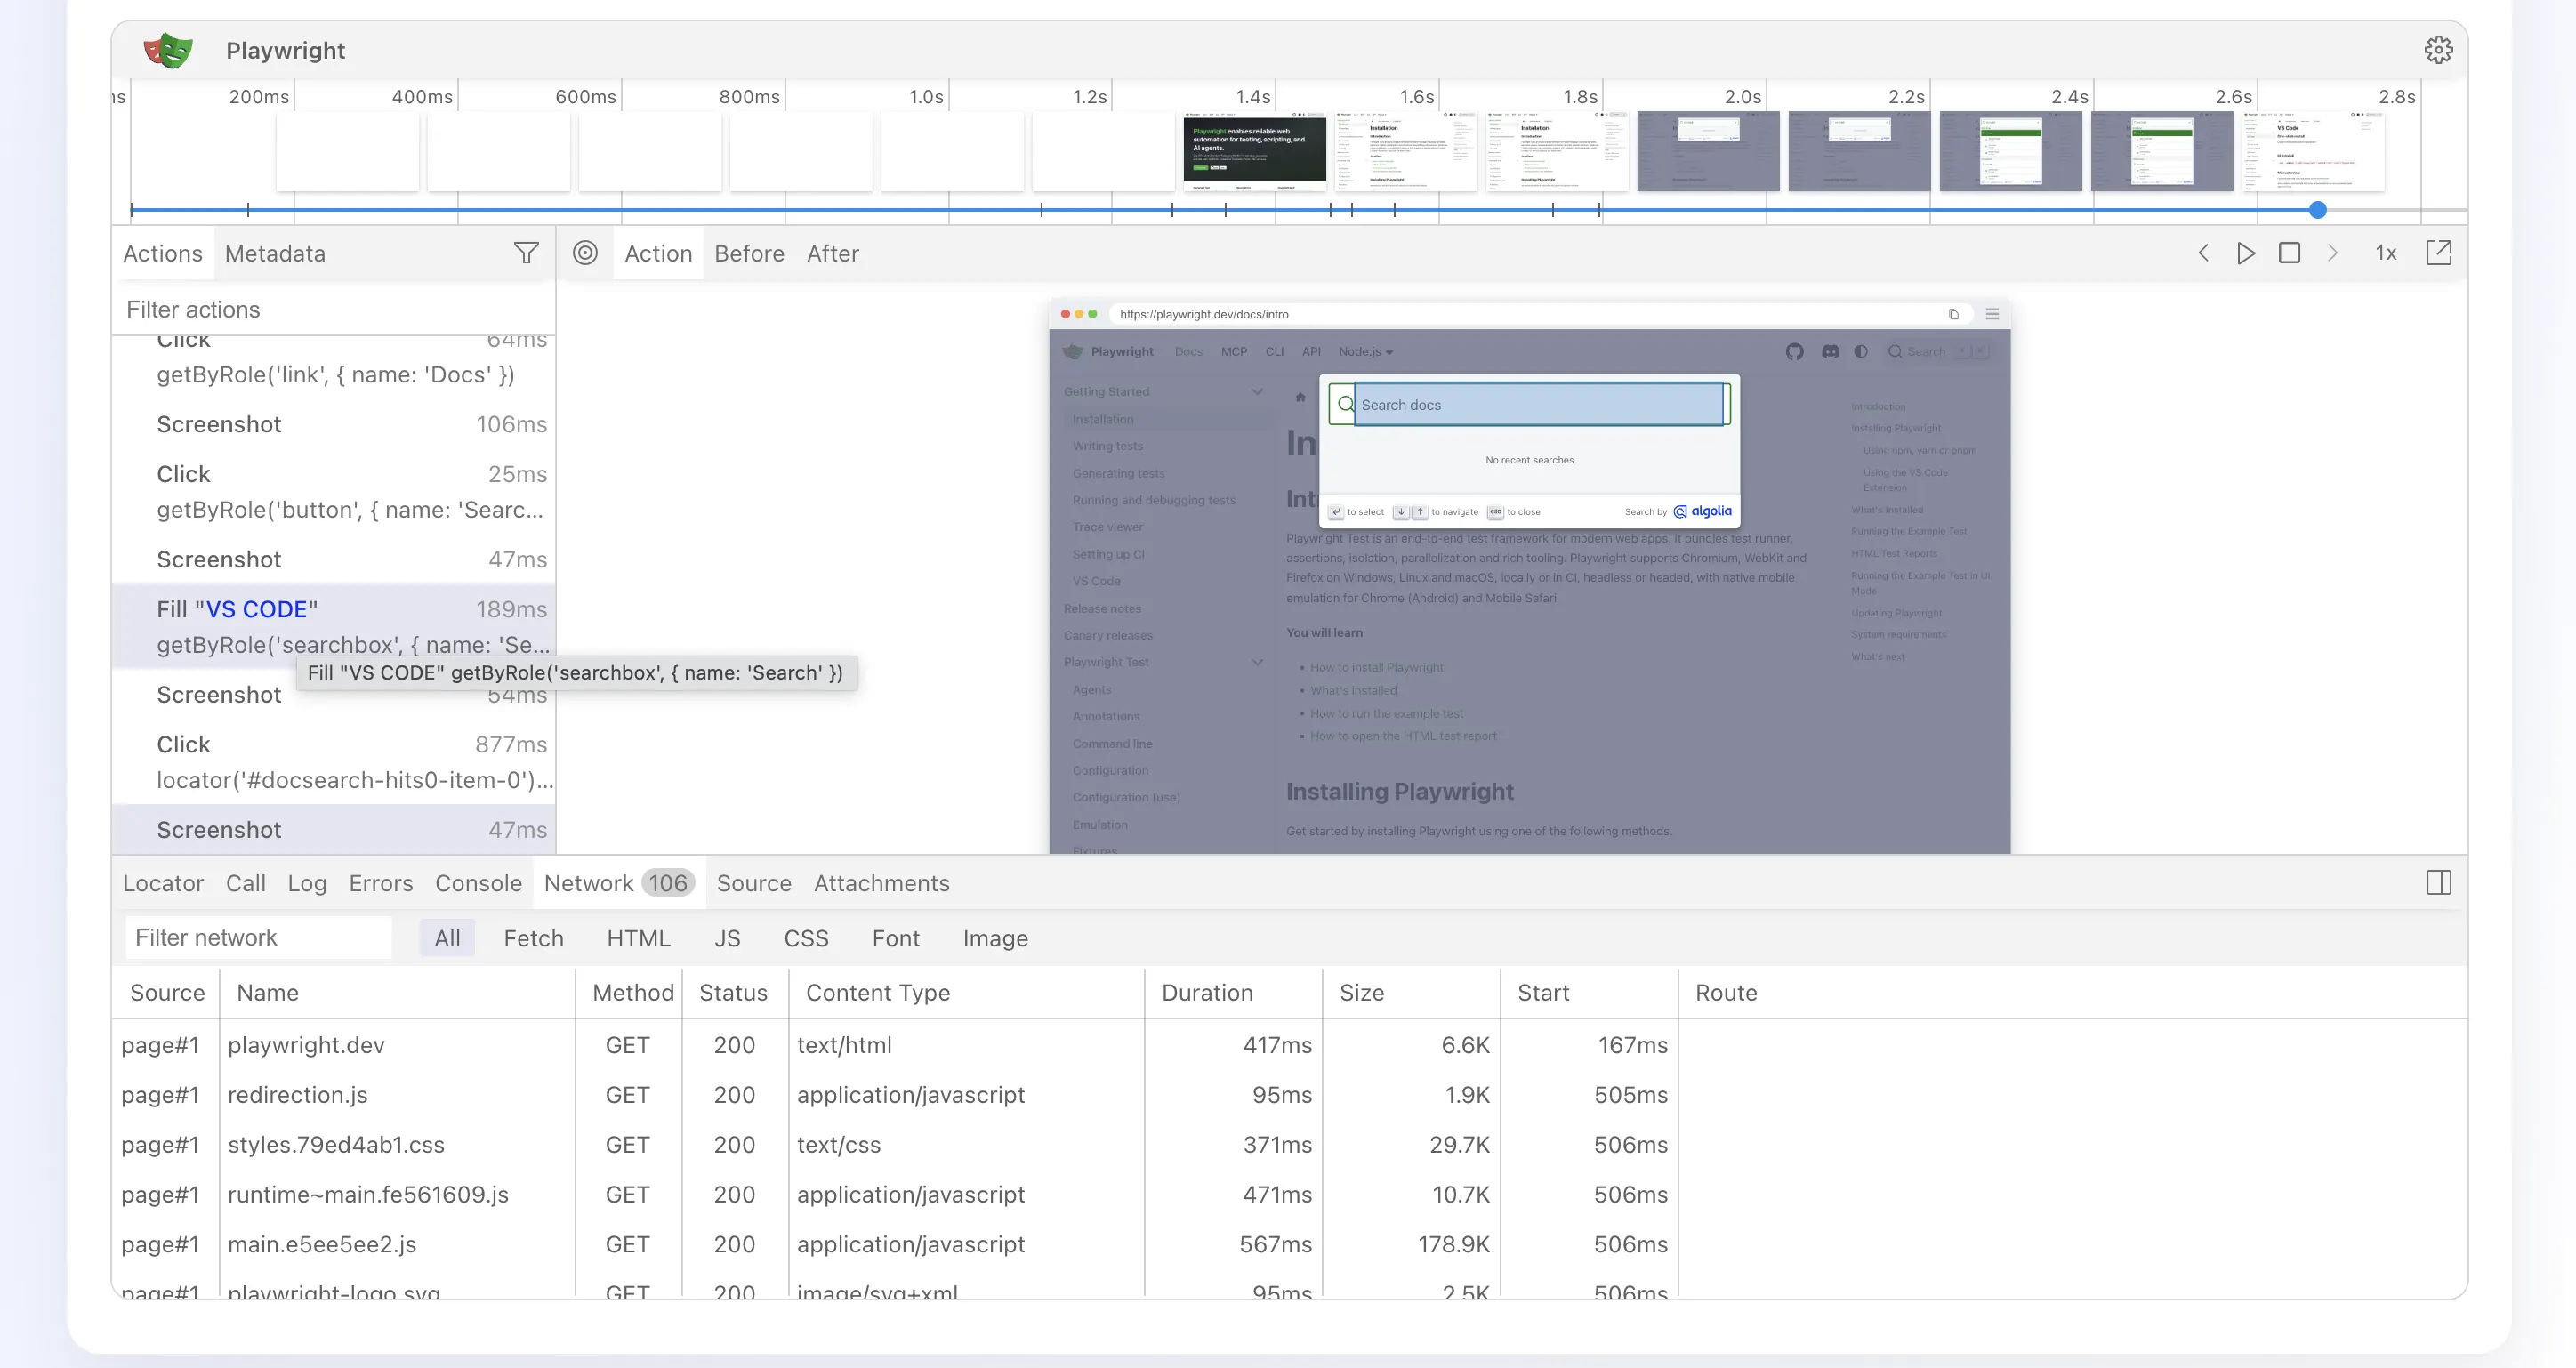Image resolution: width=2576 pixels, height=1368 pixels.
Task: Select the Fill "VS CODE" action
Action: coord(334,627)
